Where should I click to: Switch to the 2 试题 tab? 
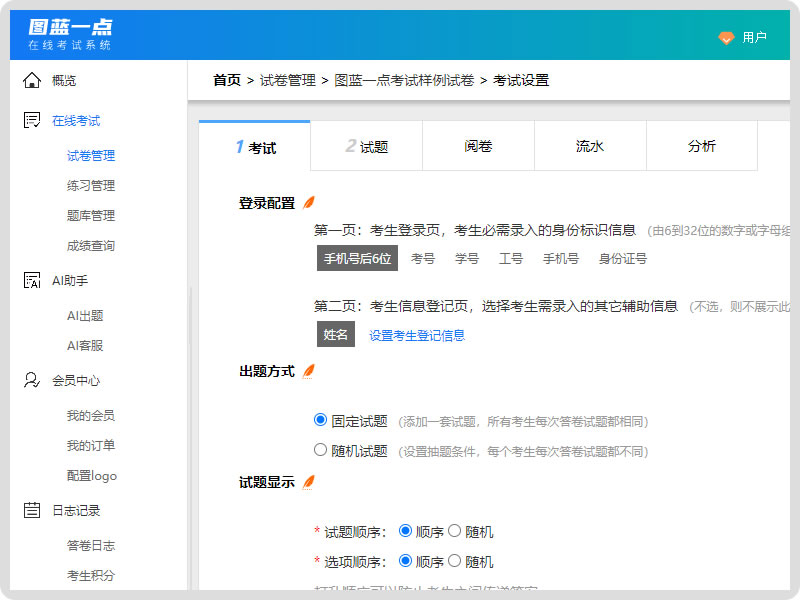(366, 146)
